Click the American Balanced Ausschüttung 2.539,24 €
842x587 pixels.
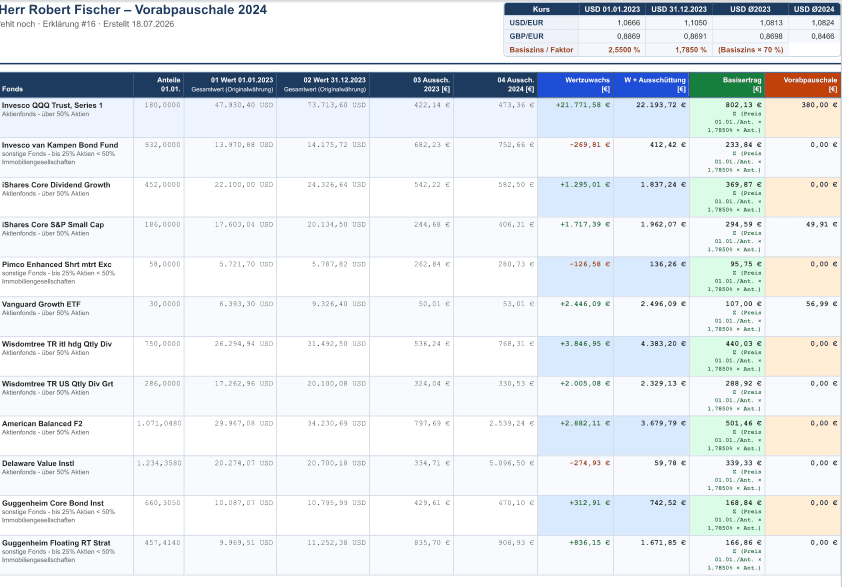pyautogui.click(x=511, y=424)
